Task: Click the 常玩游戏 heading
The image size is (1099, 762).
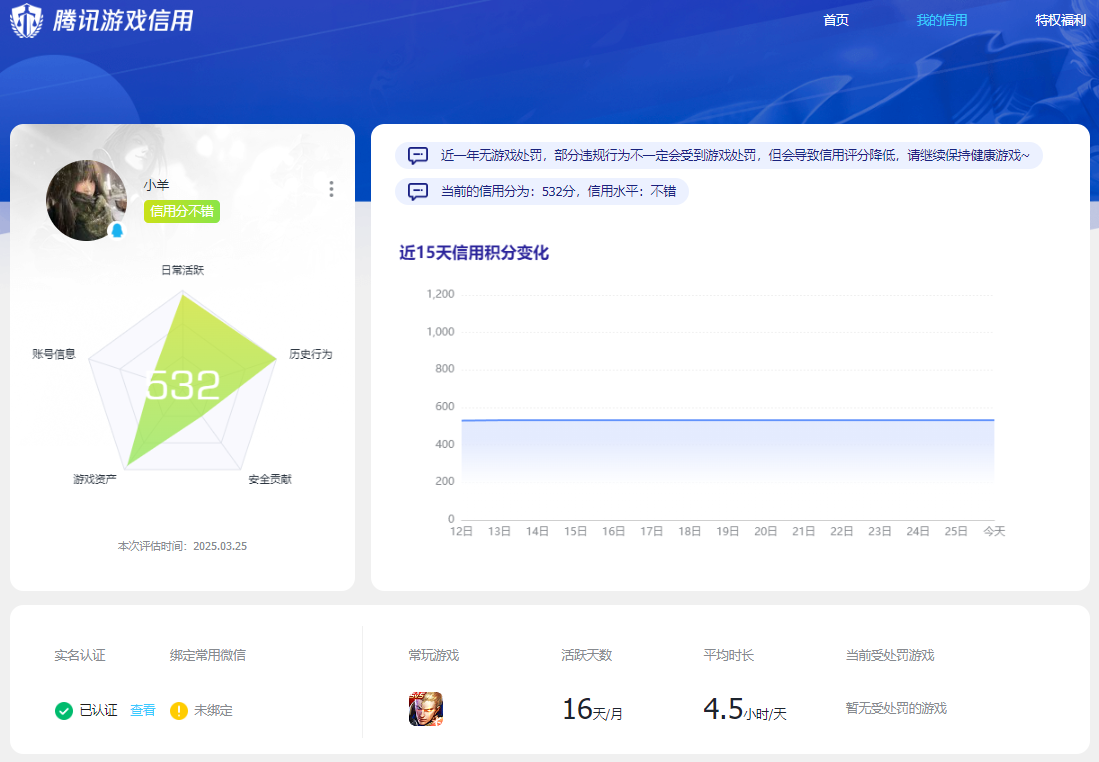Action: (434, 655)
